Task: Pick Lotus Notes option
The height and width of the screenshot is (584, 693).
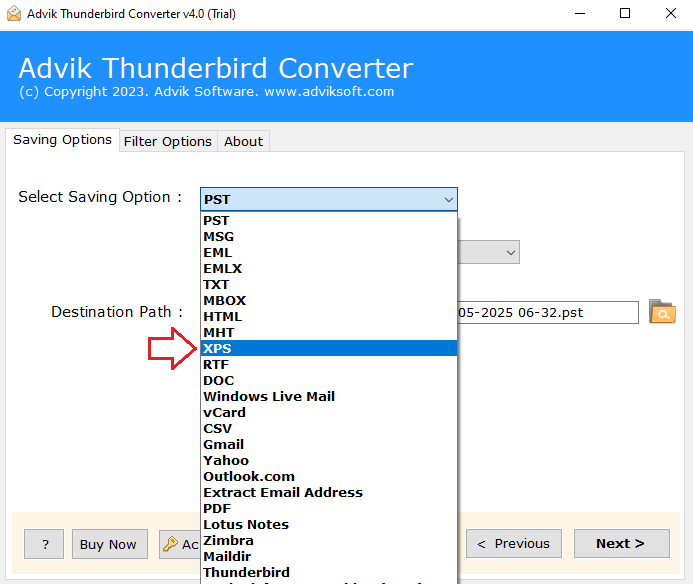Action: tap(328, 524)
